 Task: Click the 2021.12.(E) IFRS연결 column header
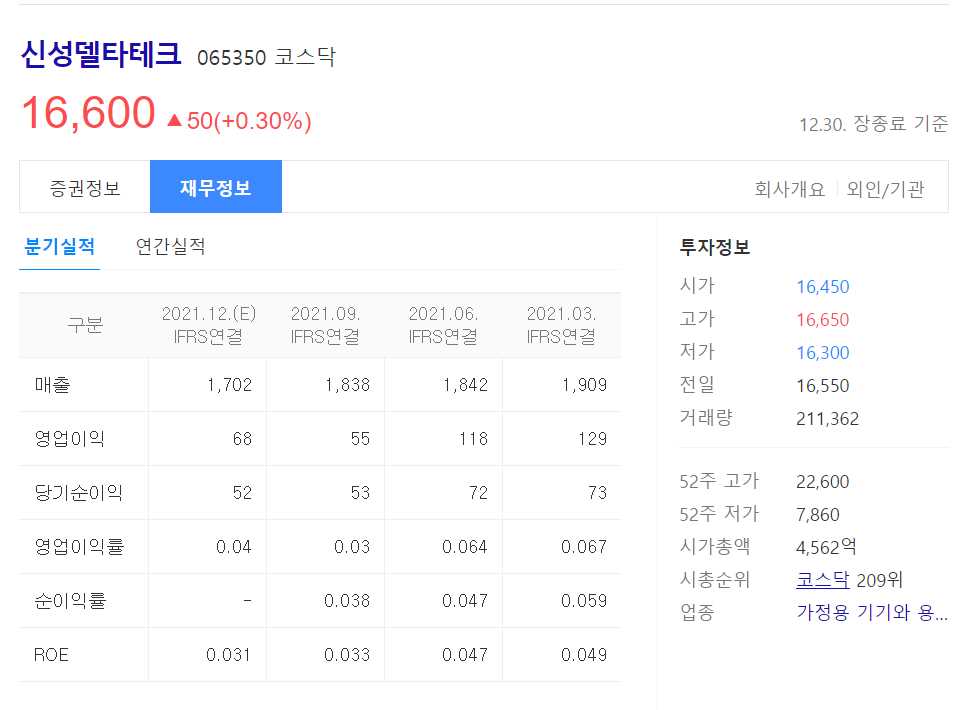click(208, 326)
